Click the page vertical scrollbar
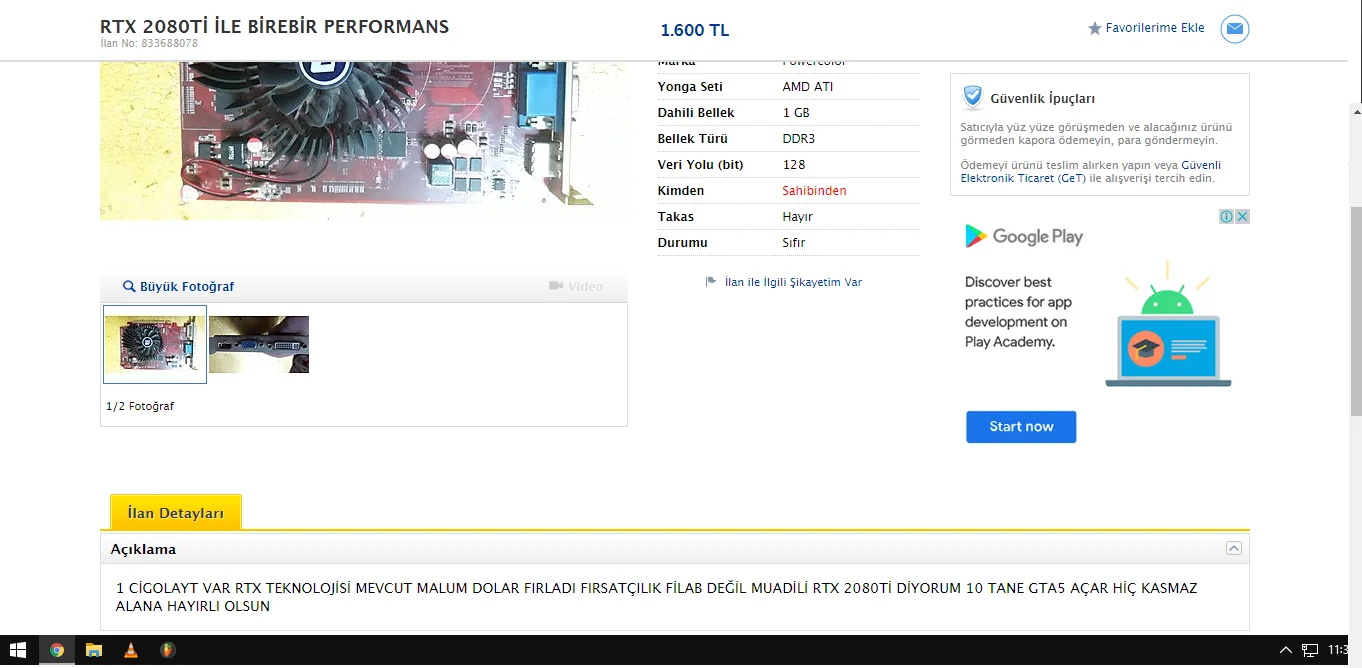This screenshot has height=668, width=1362. point(1356,310)
